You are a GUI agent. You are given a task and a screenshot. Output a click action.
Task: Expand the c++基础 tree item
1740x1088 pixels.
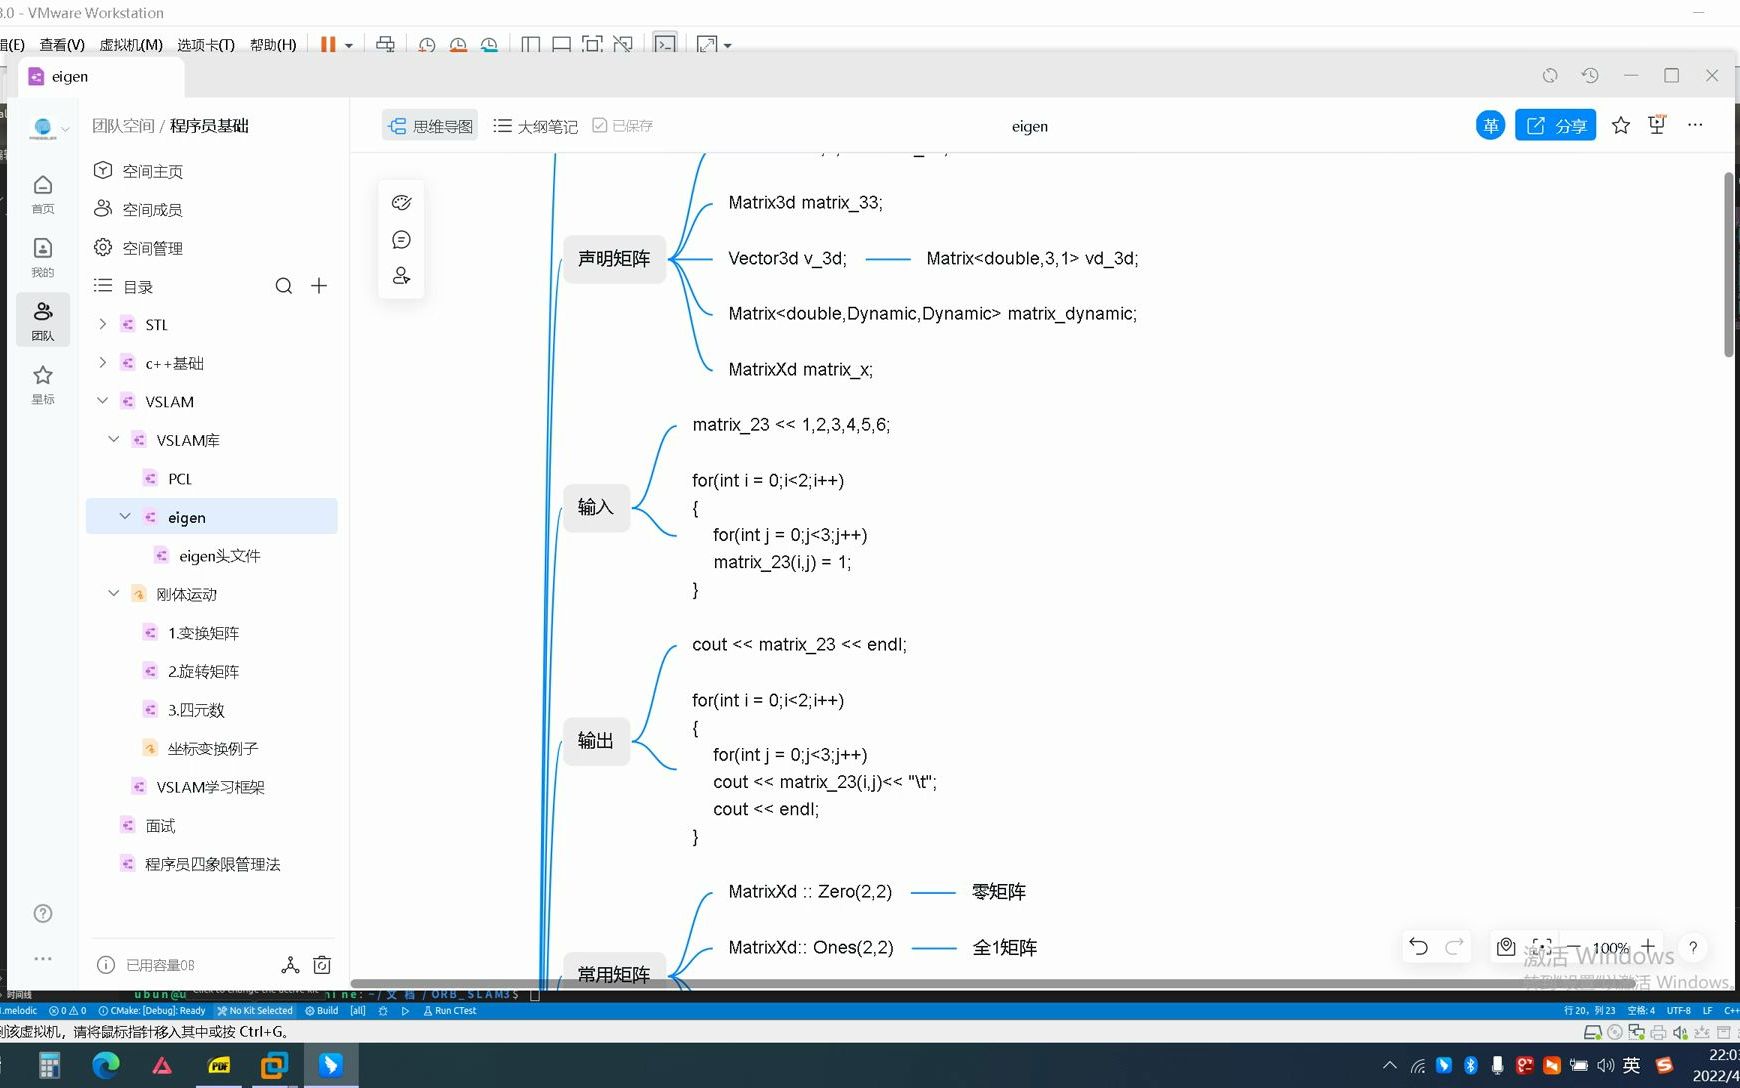click(x=102, y=362)
